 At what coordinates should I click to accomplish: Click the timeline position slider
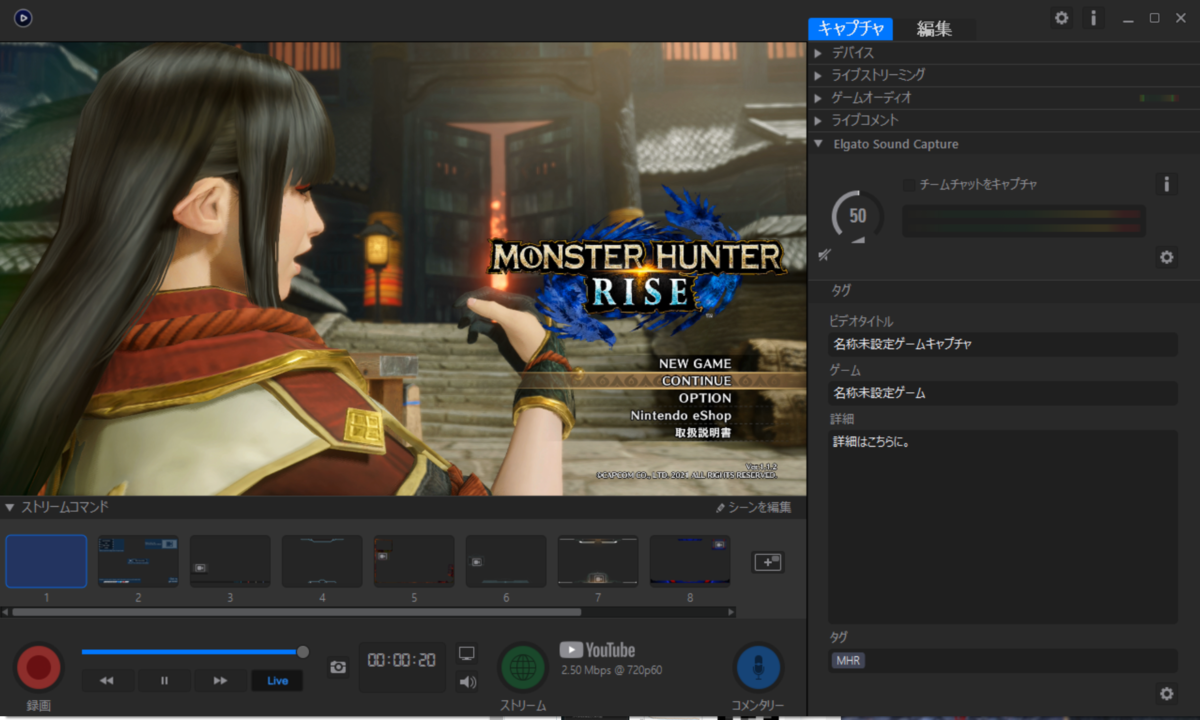tap(303, 652)
